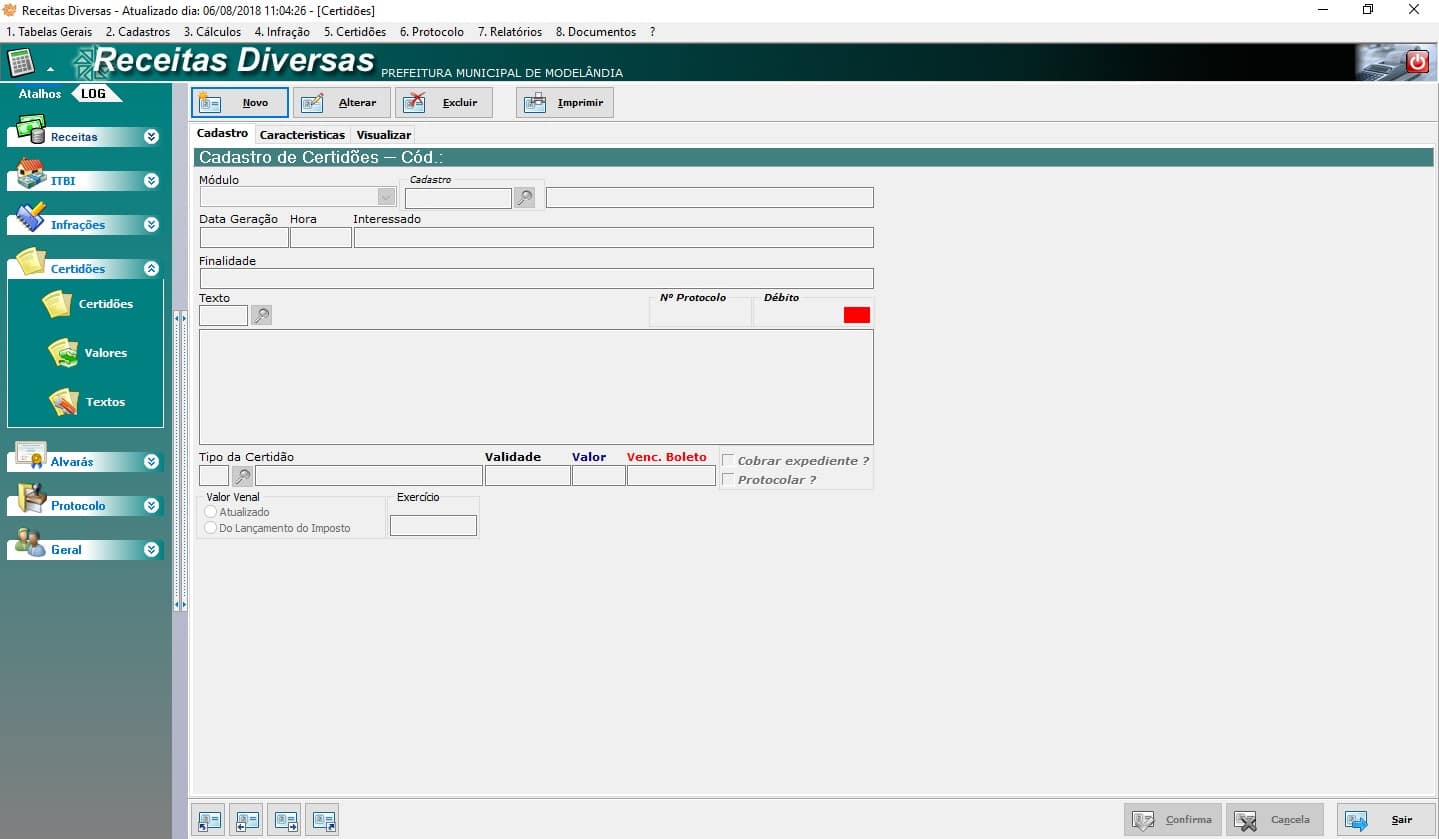Click the Tipo da Certidão lookup magnifier

point(242,476)
